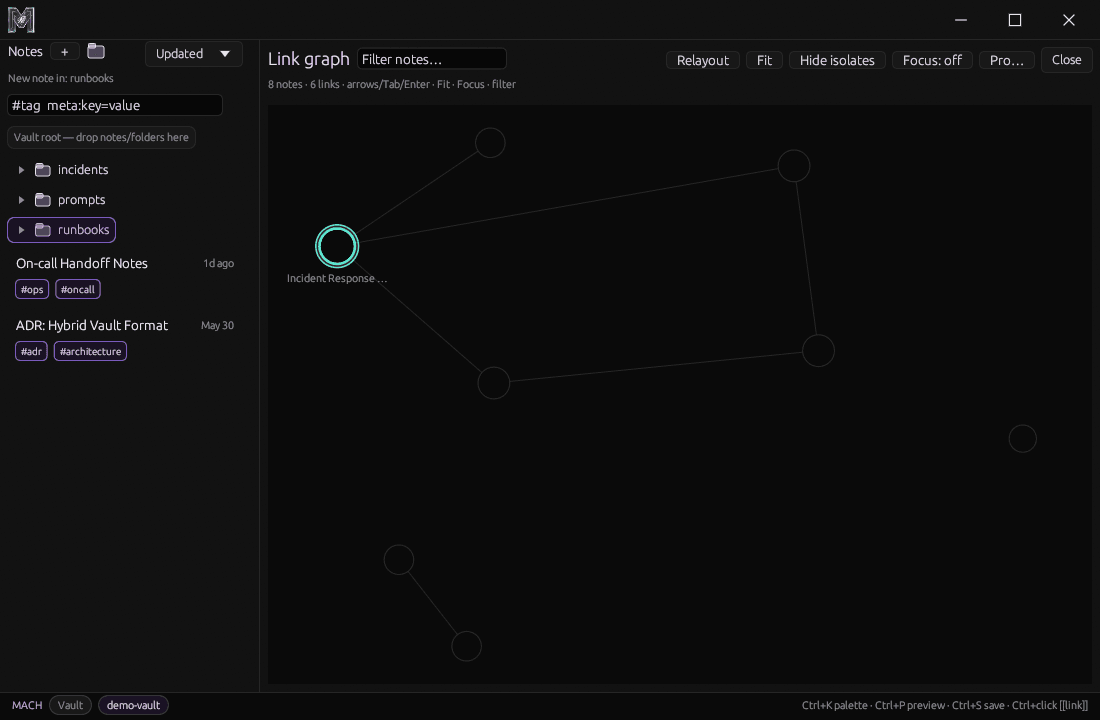
Task: Toggle Focus: off mode
Action: (932, 60)
